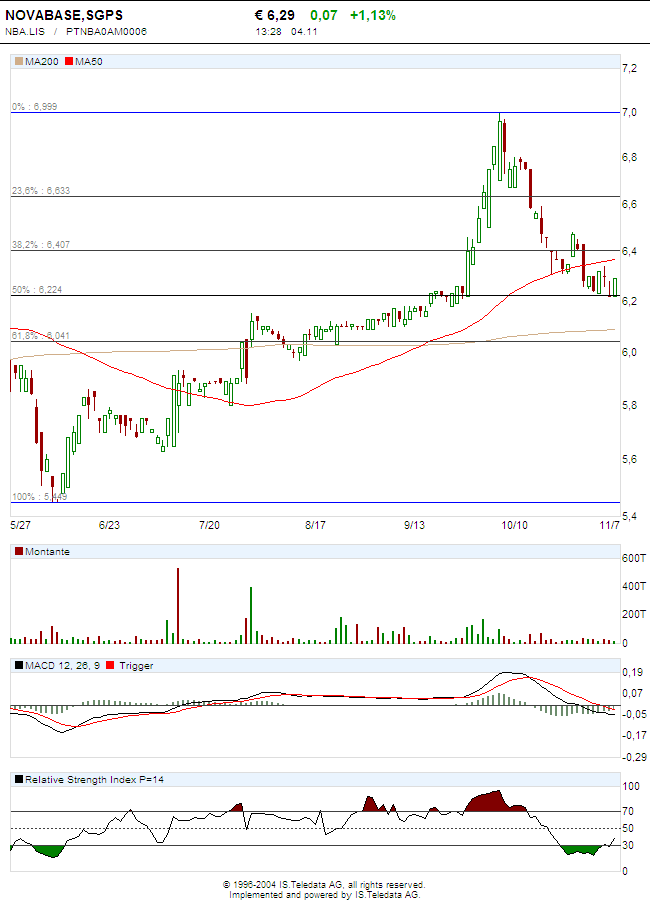
Task: Click the NOVABASE,SGPS title text
Action: tap(64, 15)
